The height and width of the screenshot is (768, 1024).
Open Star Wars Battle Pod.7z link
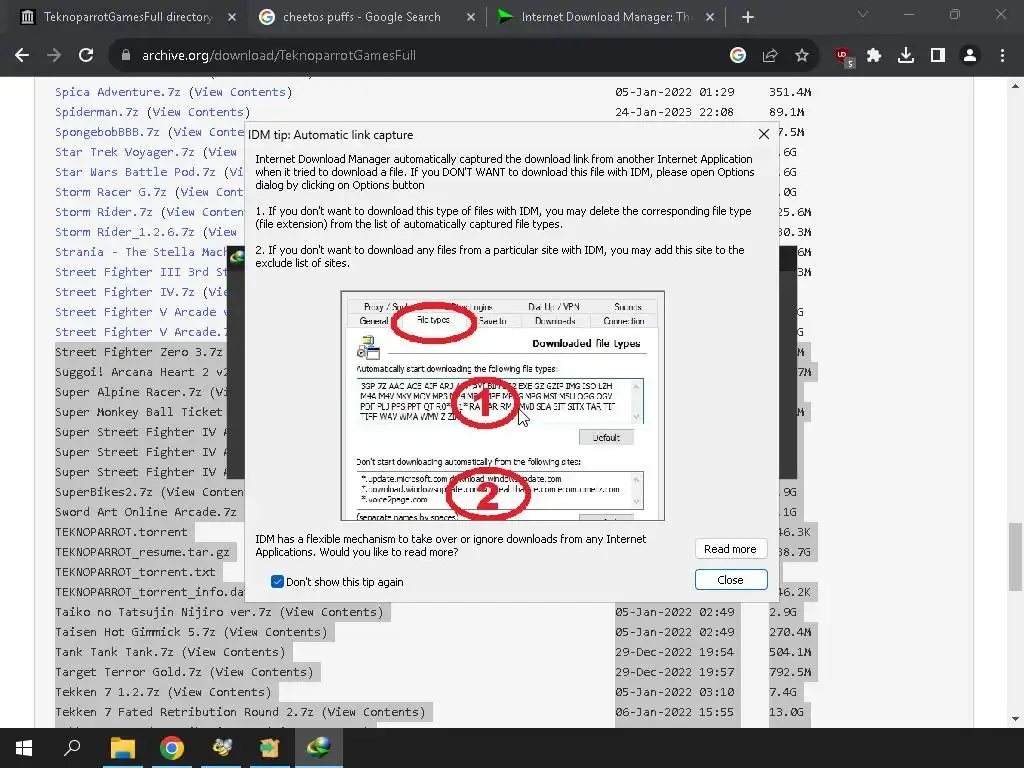pyautogui.click(x=135, y=172)
